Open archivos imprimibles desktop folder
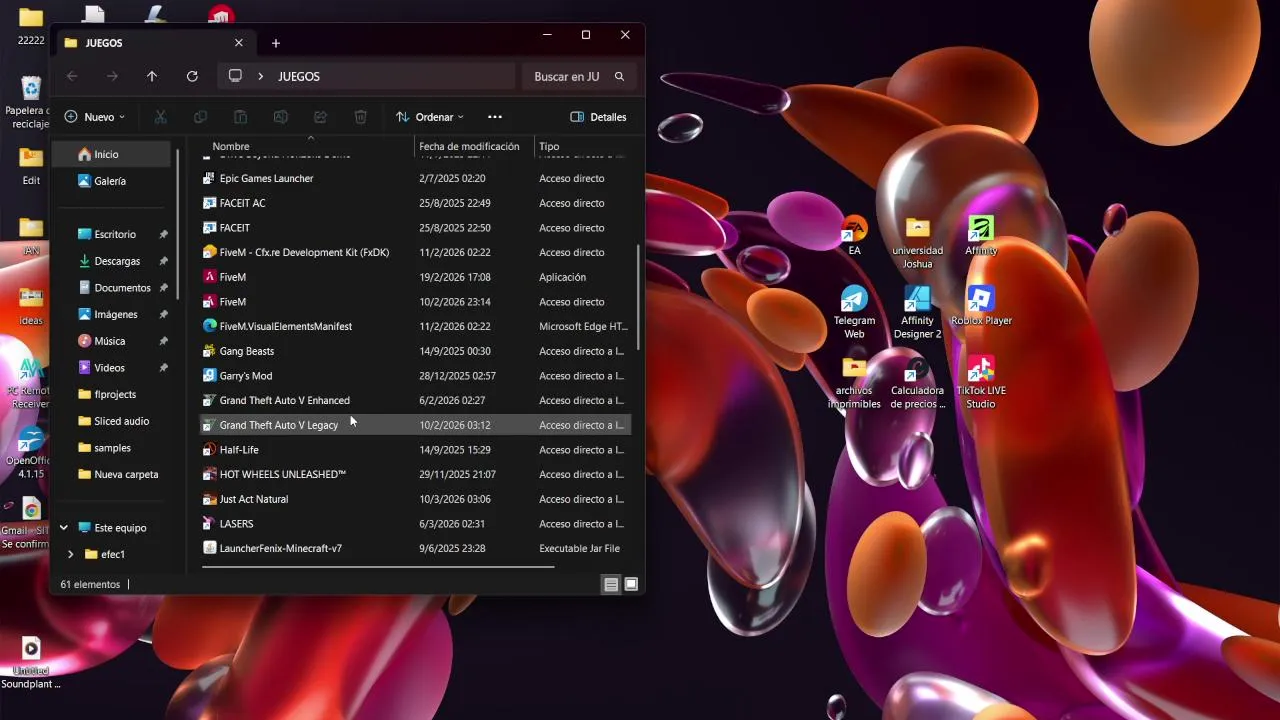The image size is (1280, 720). point(854,382)
